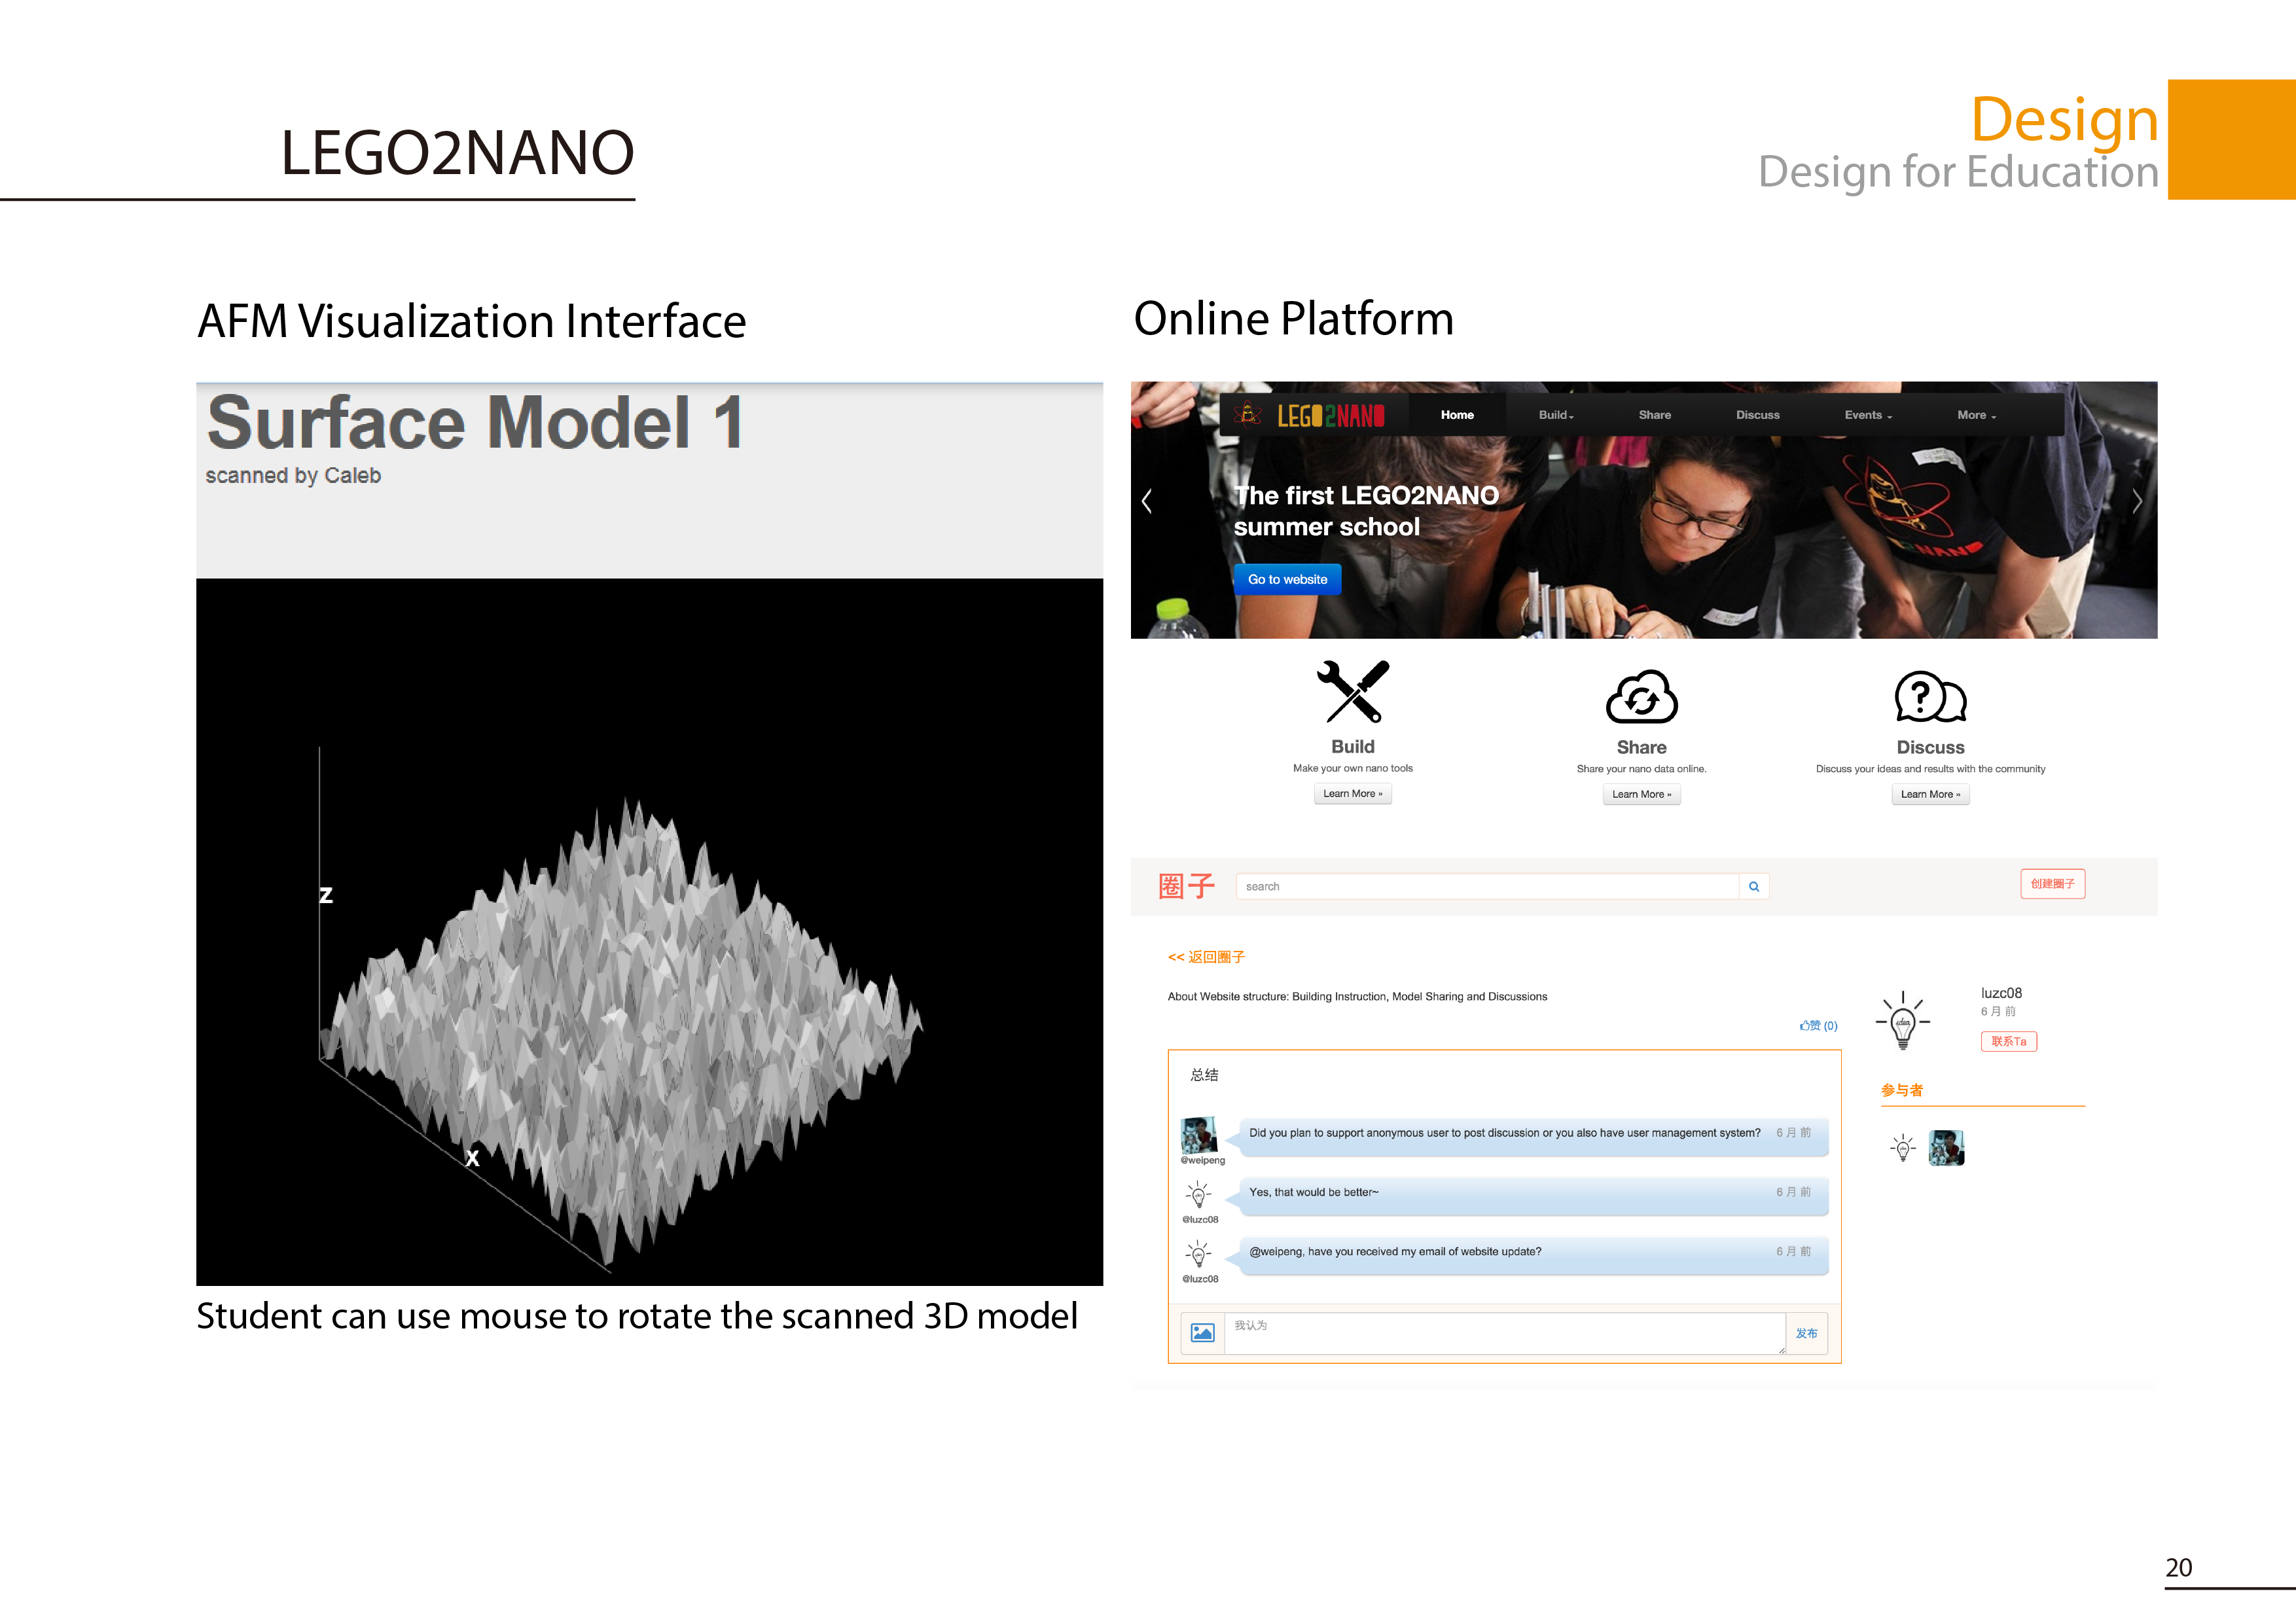Click the weipeng avatar in comments
Screen dimensions: 2296x1623
click(1199, 1135)
